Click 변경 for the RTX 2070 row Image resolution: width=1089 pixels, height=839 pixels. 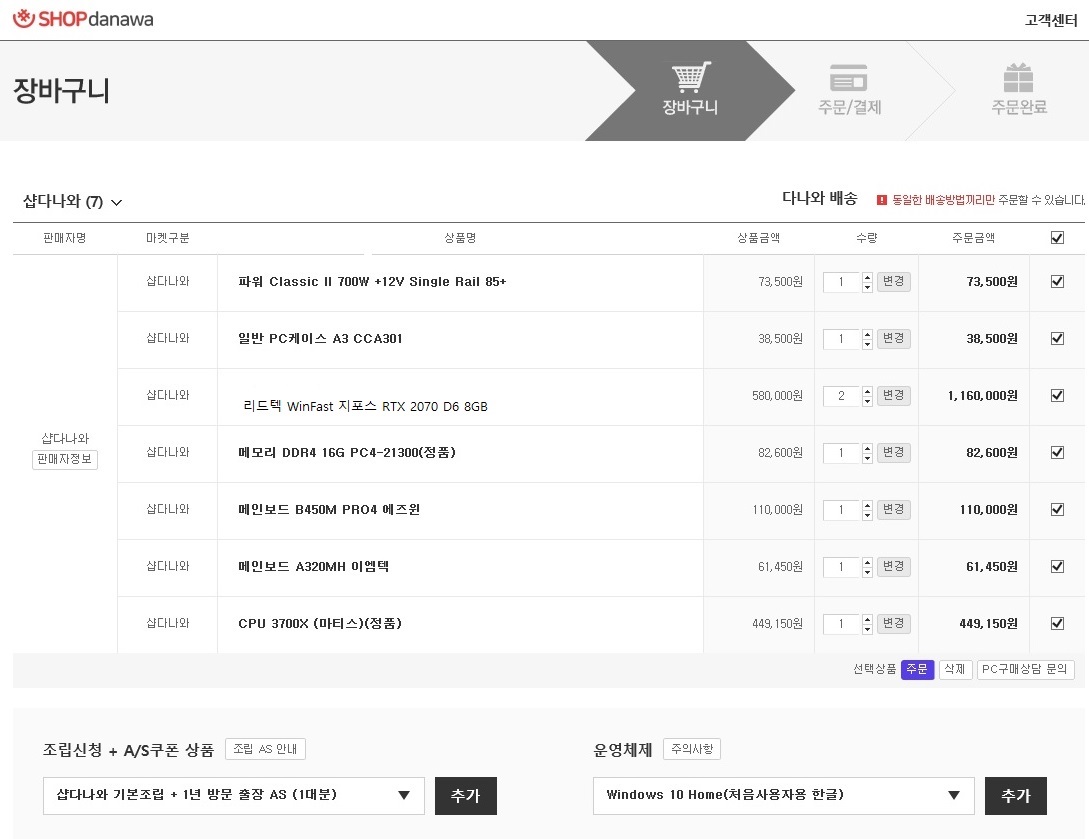pos(893,395)
